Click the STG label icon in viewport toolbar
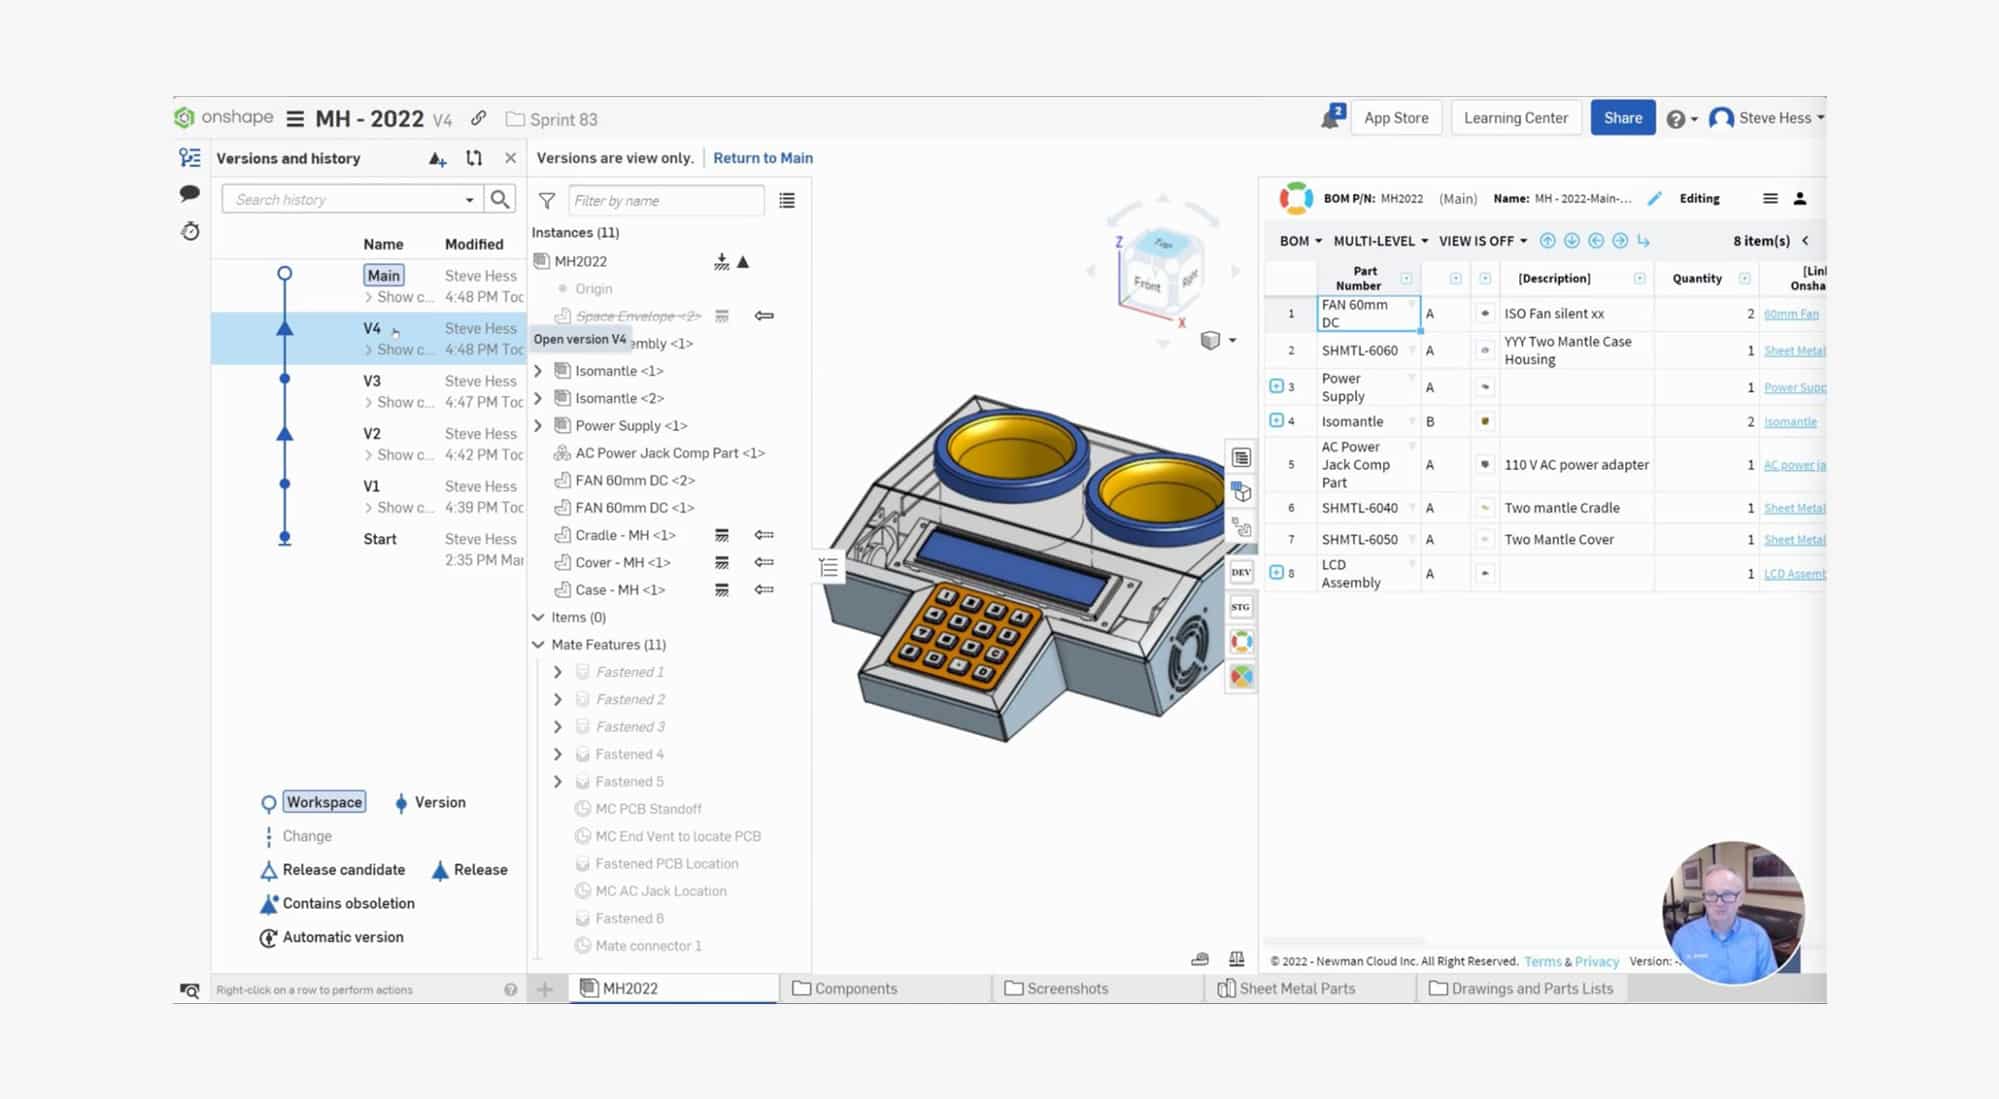This screenshot has height=1099, width=1999. point(1241,605)
